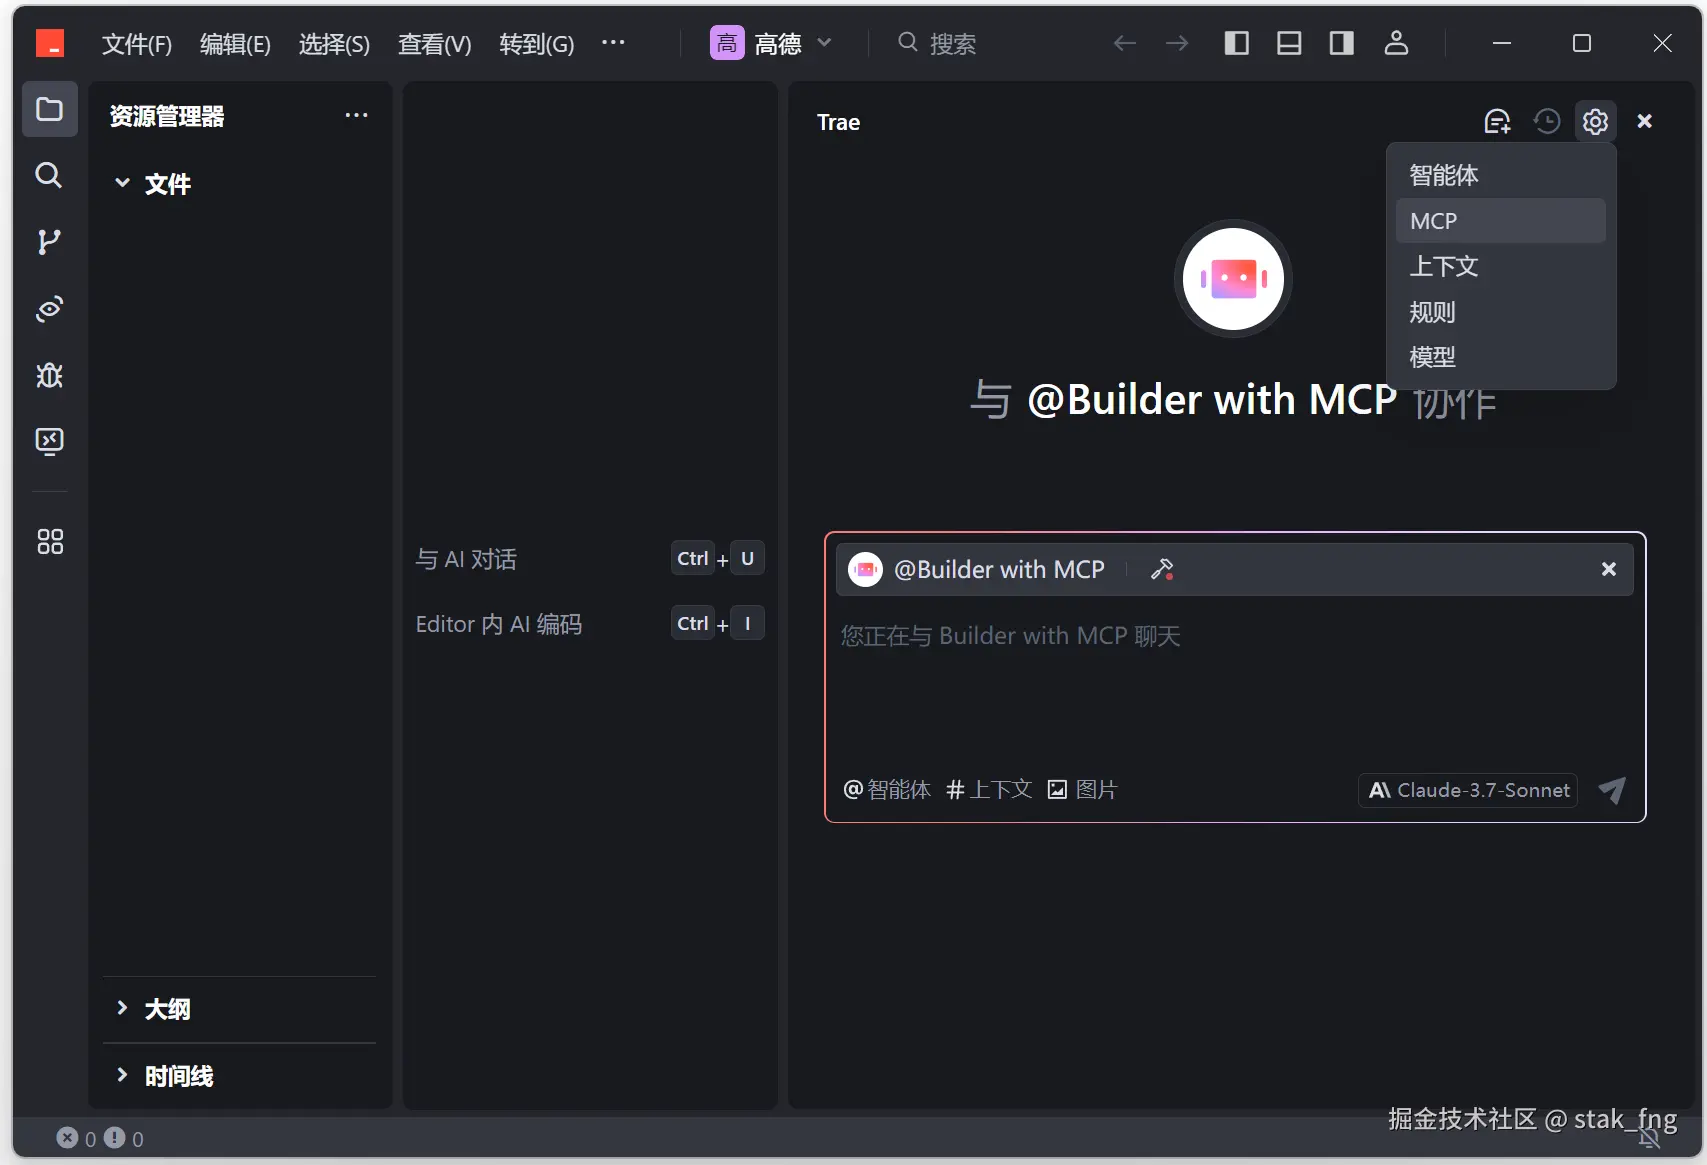The image size is (1707, 1165).
Task: Click the #上下文 button
Action: click(989, 790)
